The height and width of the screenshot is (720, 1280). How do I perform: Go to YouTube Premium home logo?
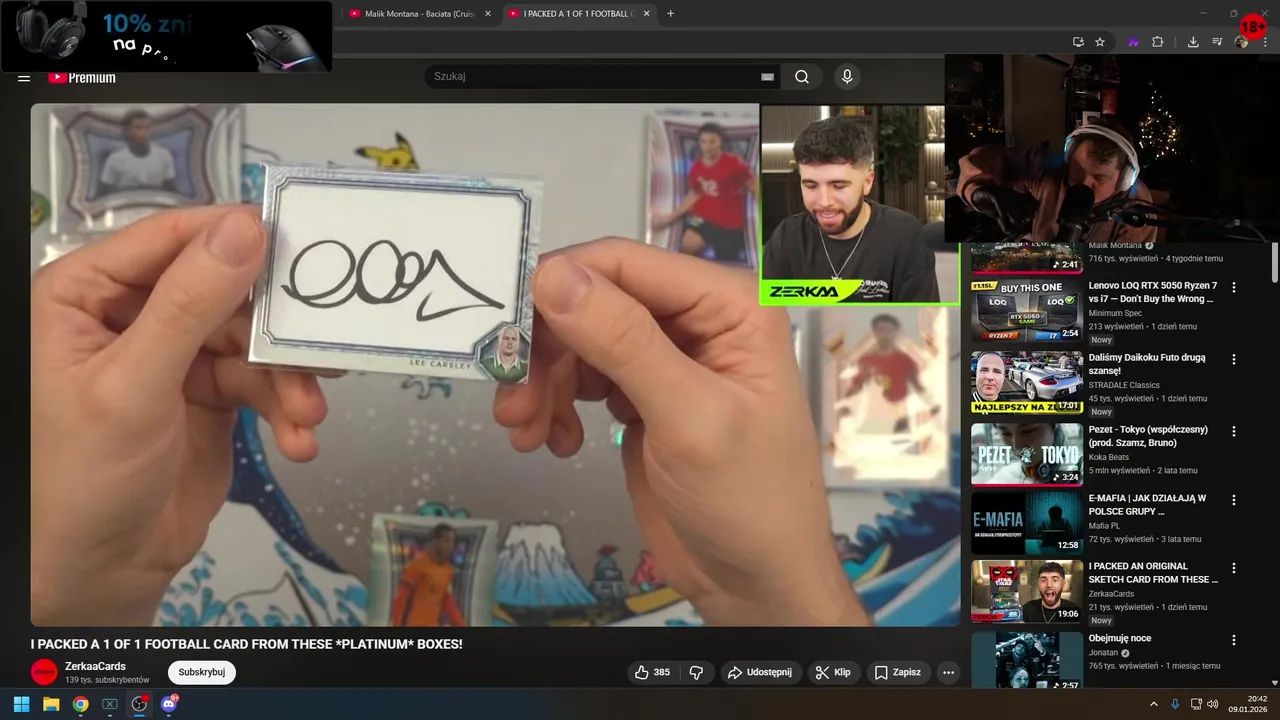82,77
